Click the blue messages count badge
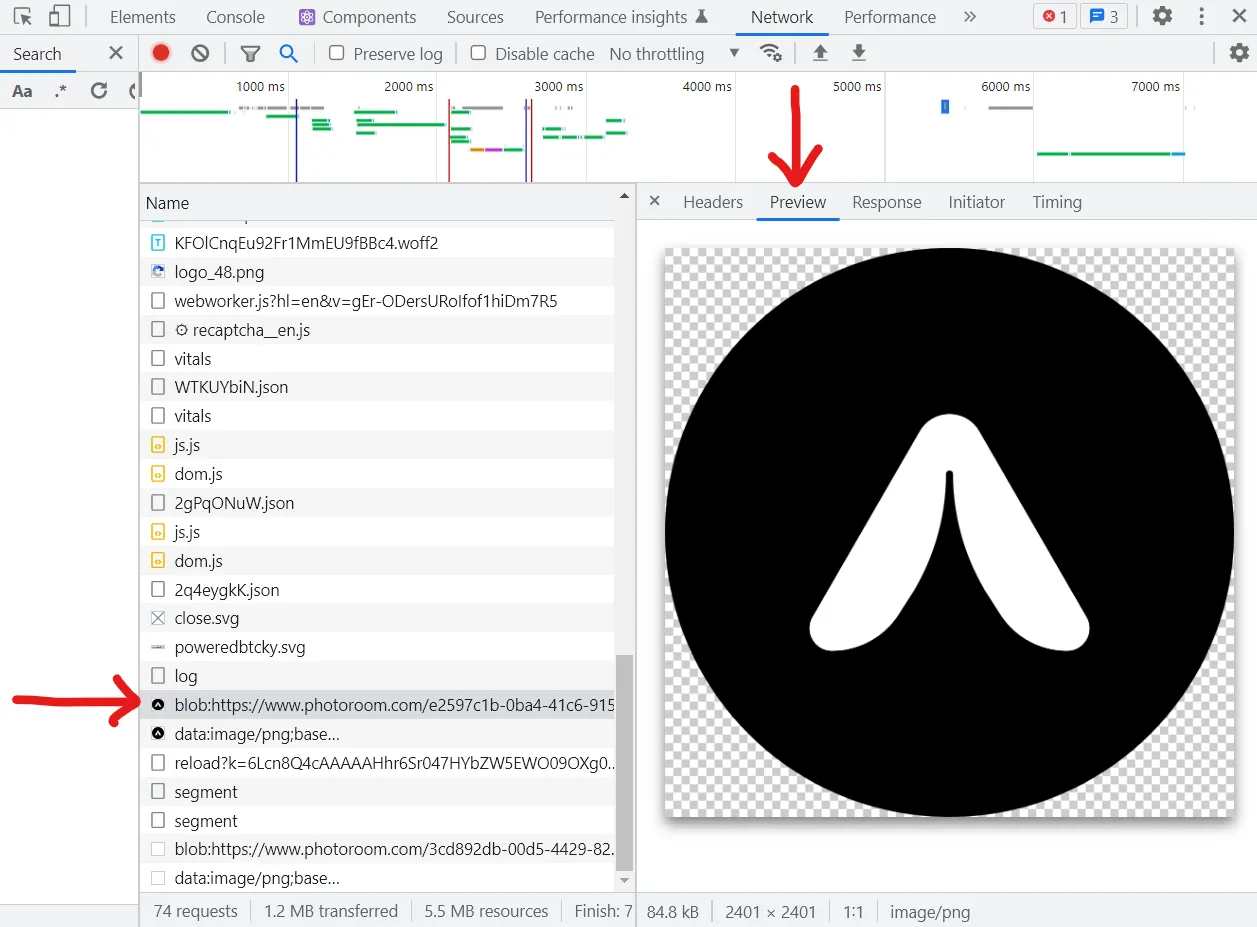 pyautogui.click(x=1104, y=17)
